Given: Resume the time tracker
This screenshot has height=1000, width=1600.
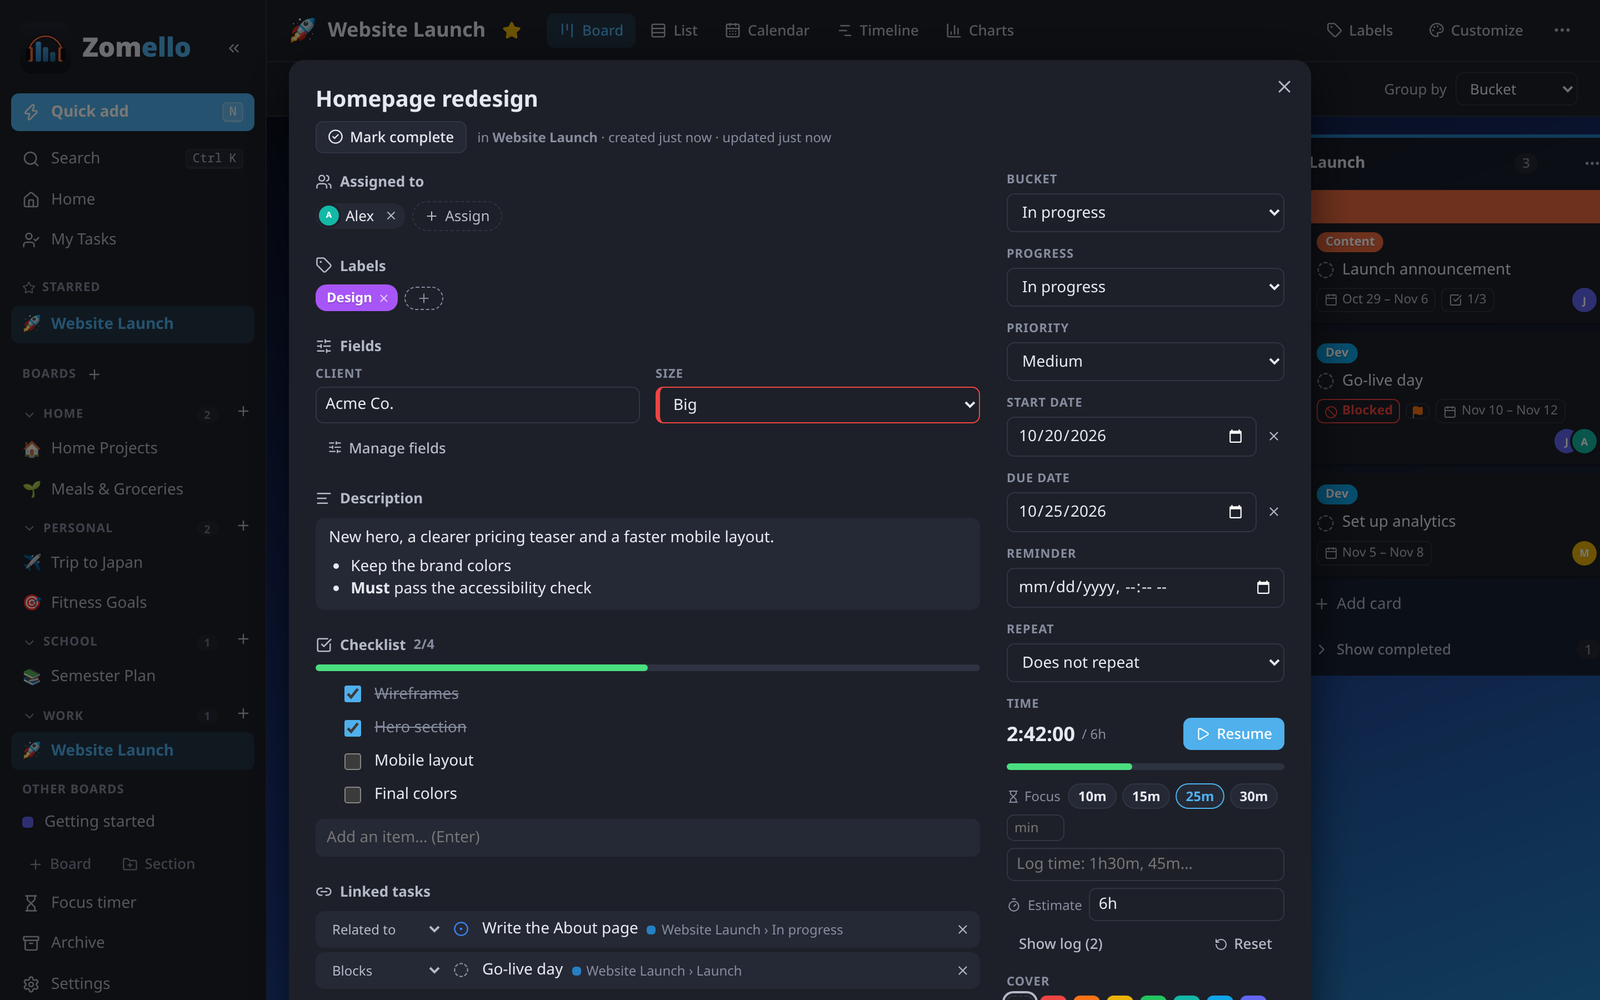Looking at the screenshot, I should pos(1233,734).
